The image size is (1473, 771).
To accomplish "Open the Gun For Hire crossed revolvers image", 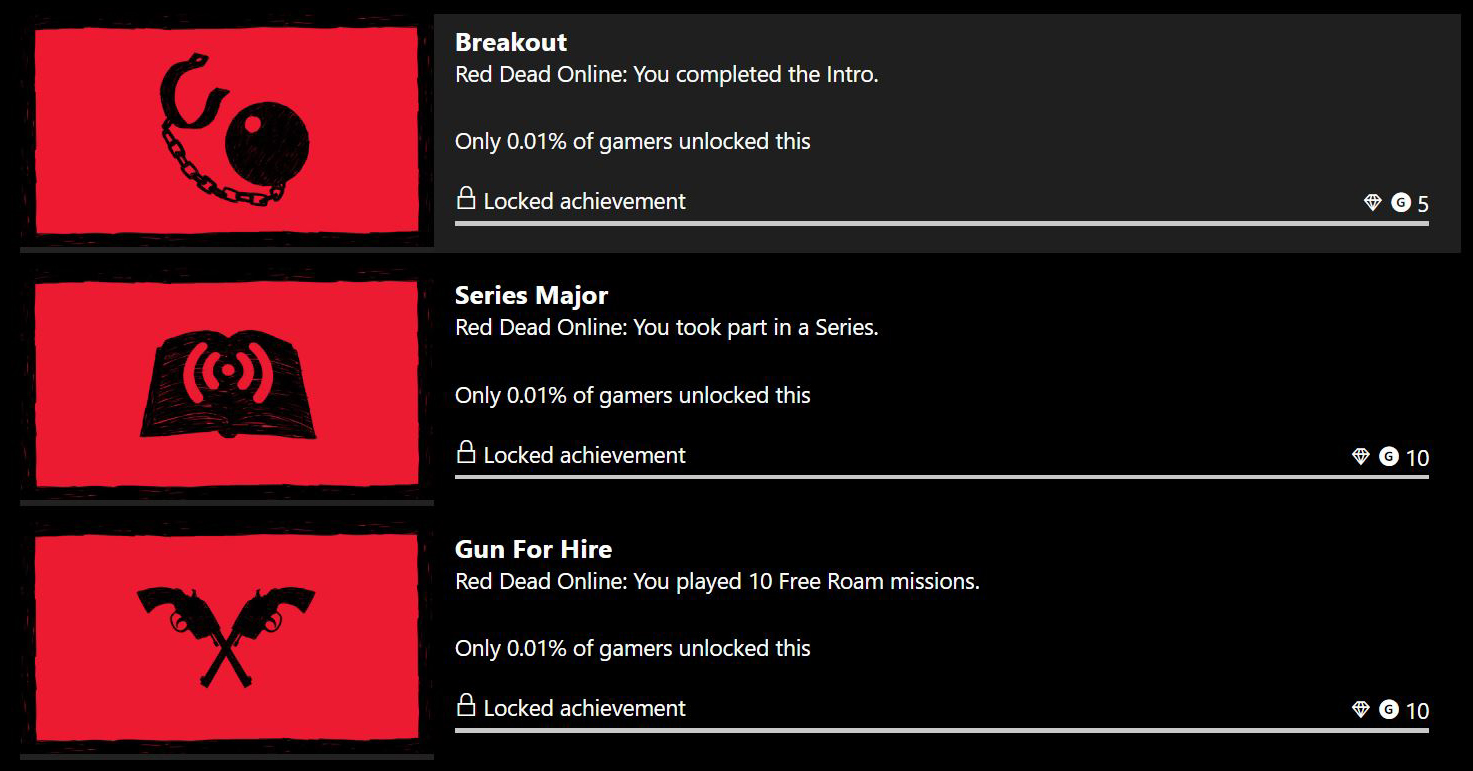I will pyautogui.click(x=227, y=638).
